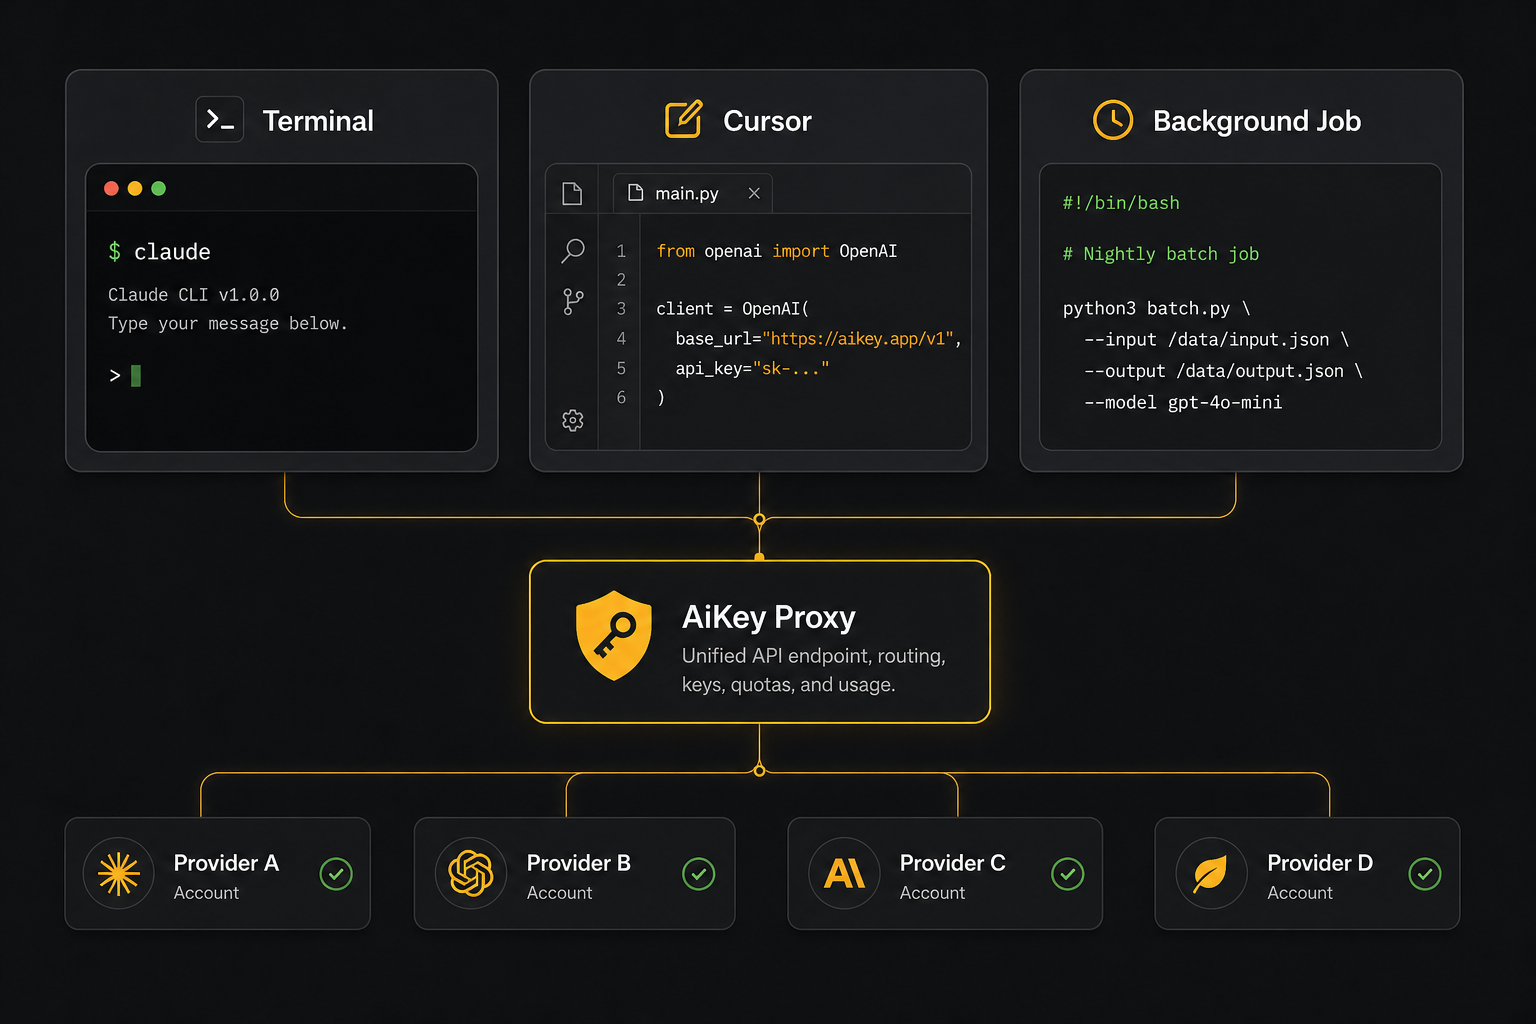Click the '$ claude' command line

159,252
